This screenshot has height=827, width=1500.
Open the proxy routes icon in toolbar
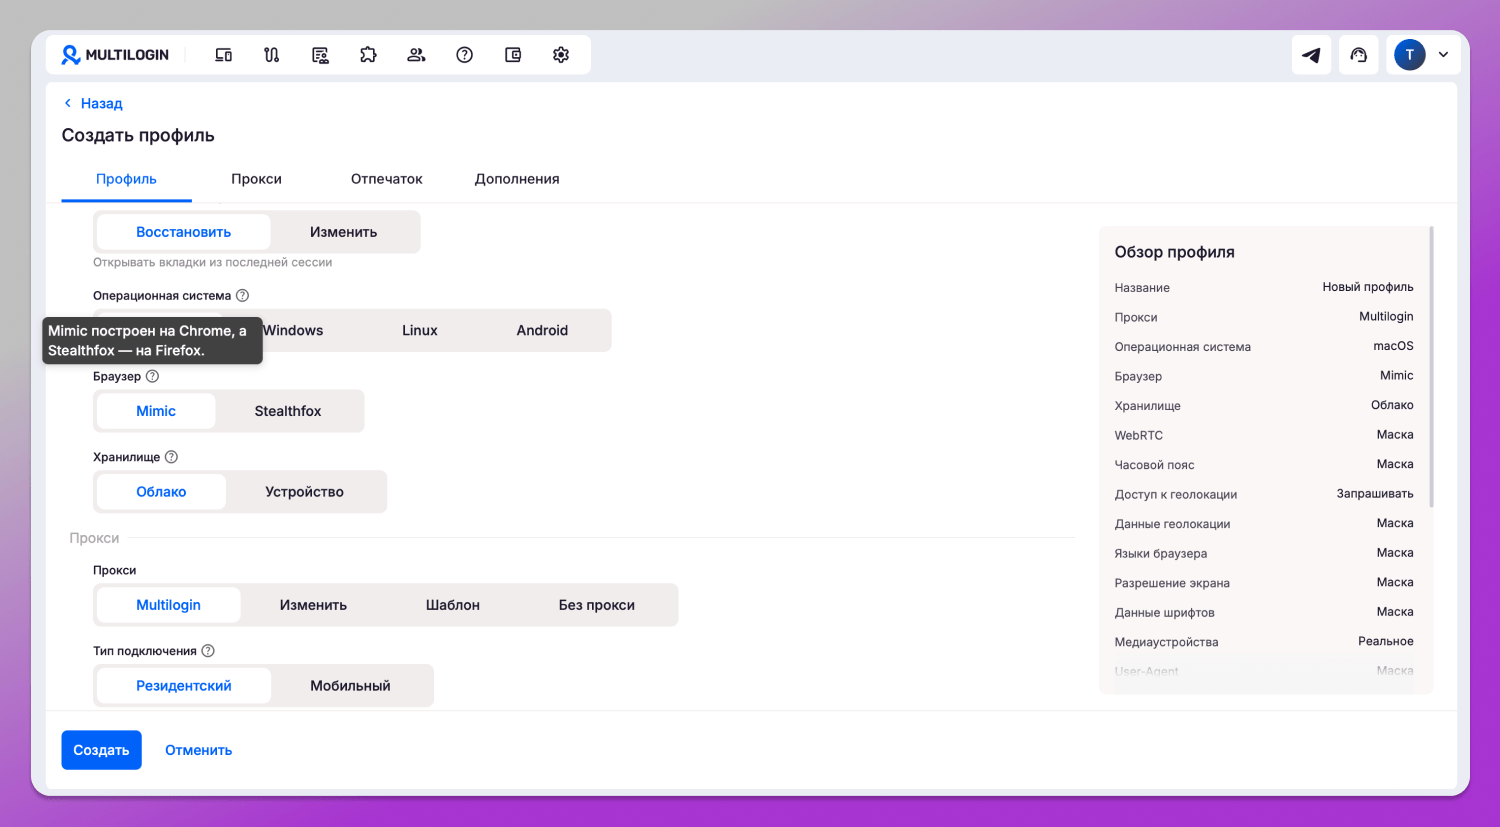pyautogui.click(x=272, y=55)
